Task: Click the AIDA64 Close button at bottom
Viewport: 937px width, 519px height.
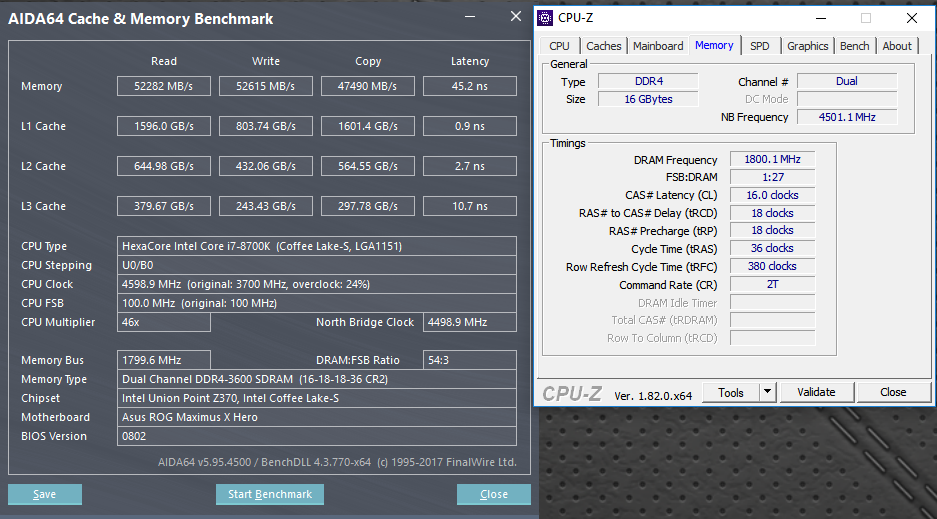Action: coord(494,494)
